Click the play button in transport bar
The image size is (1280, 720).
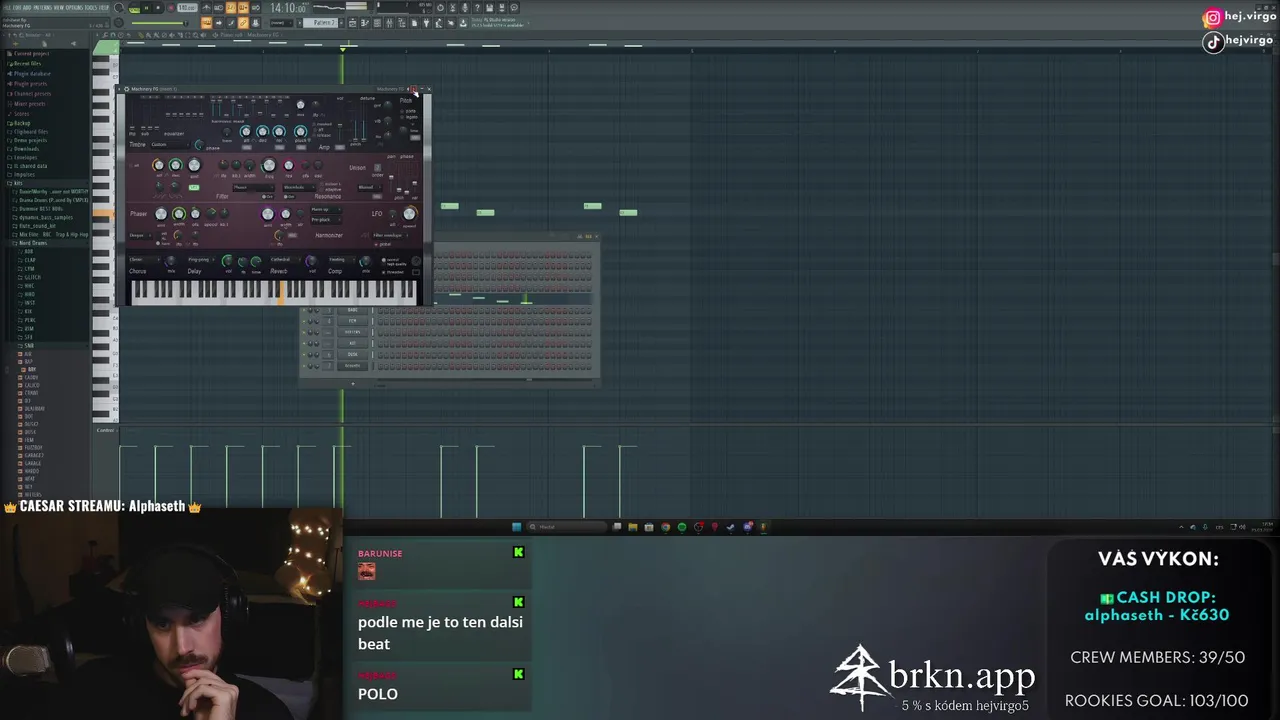coord(146,7)
